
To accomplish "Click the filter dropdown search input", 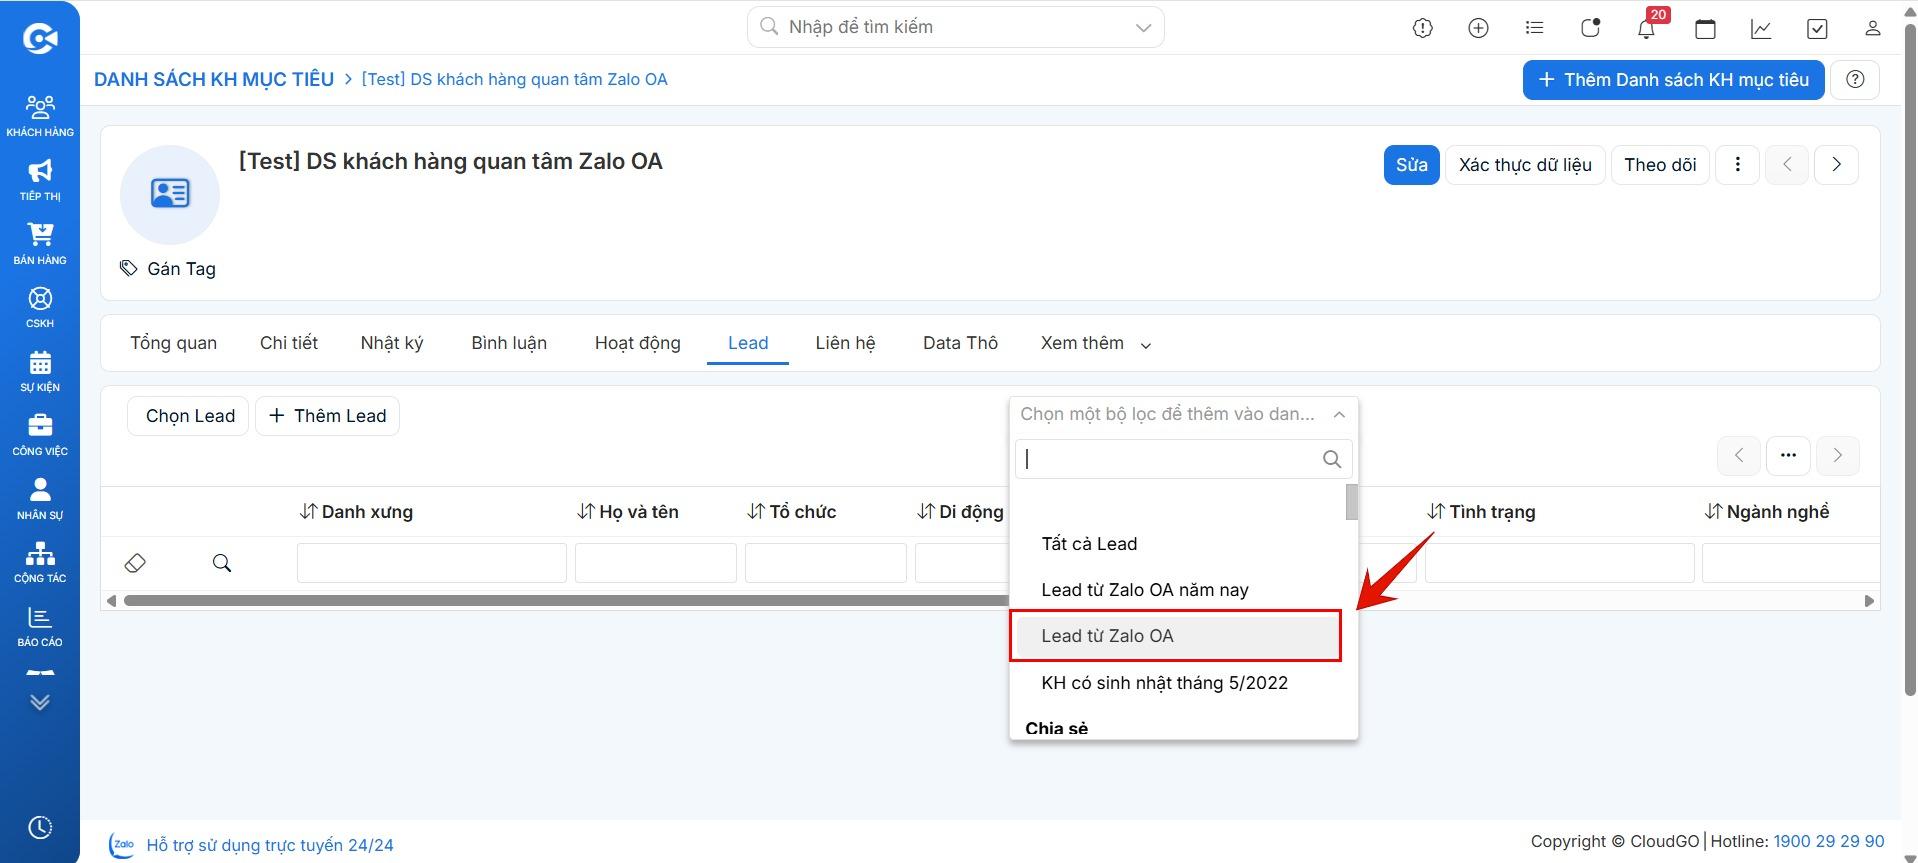I will [x=1184, y=459].
